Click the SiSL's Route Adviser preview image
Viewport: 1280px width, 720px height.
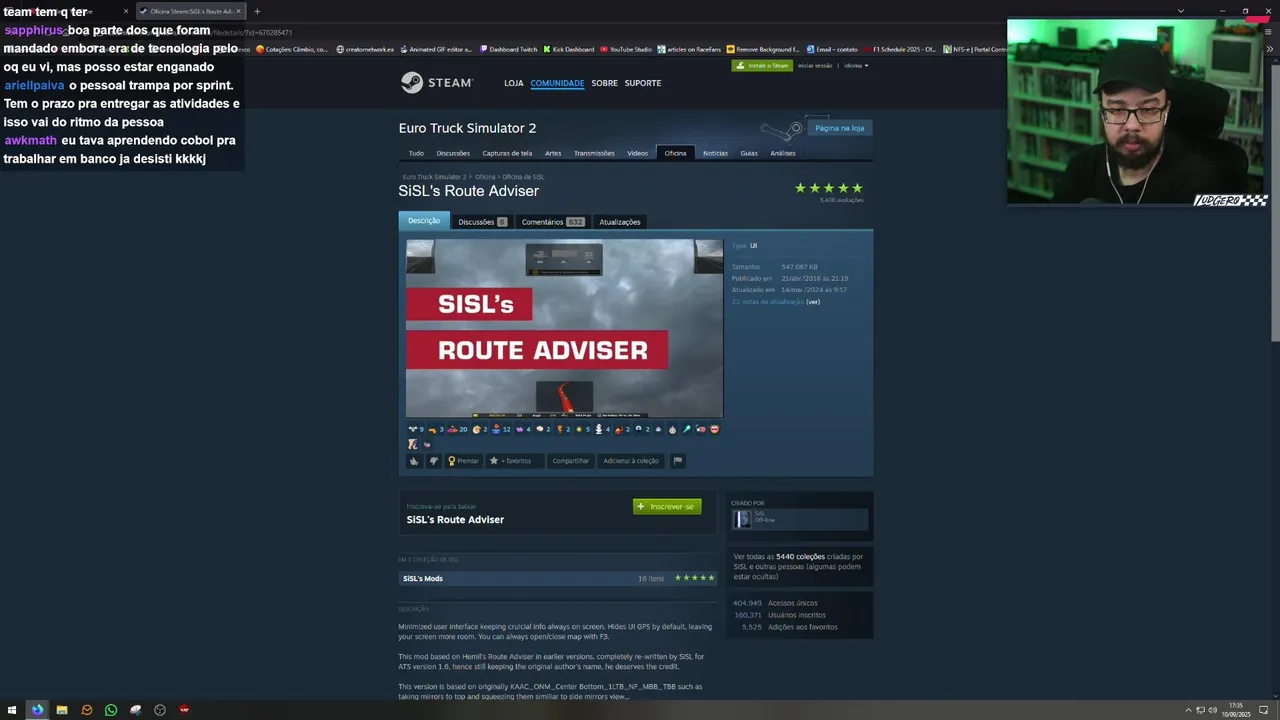tap(564, 328)
